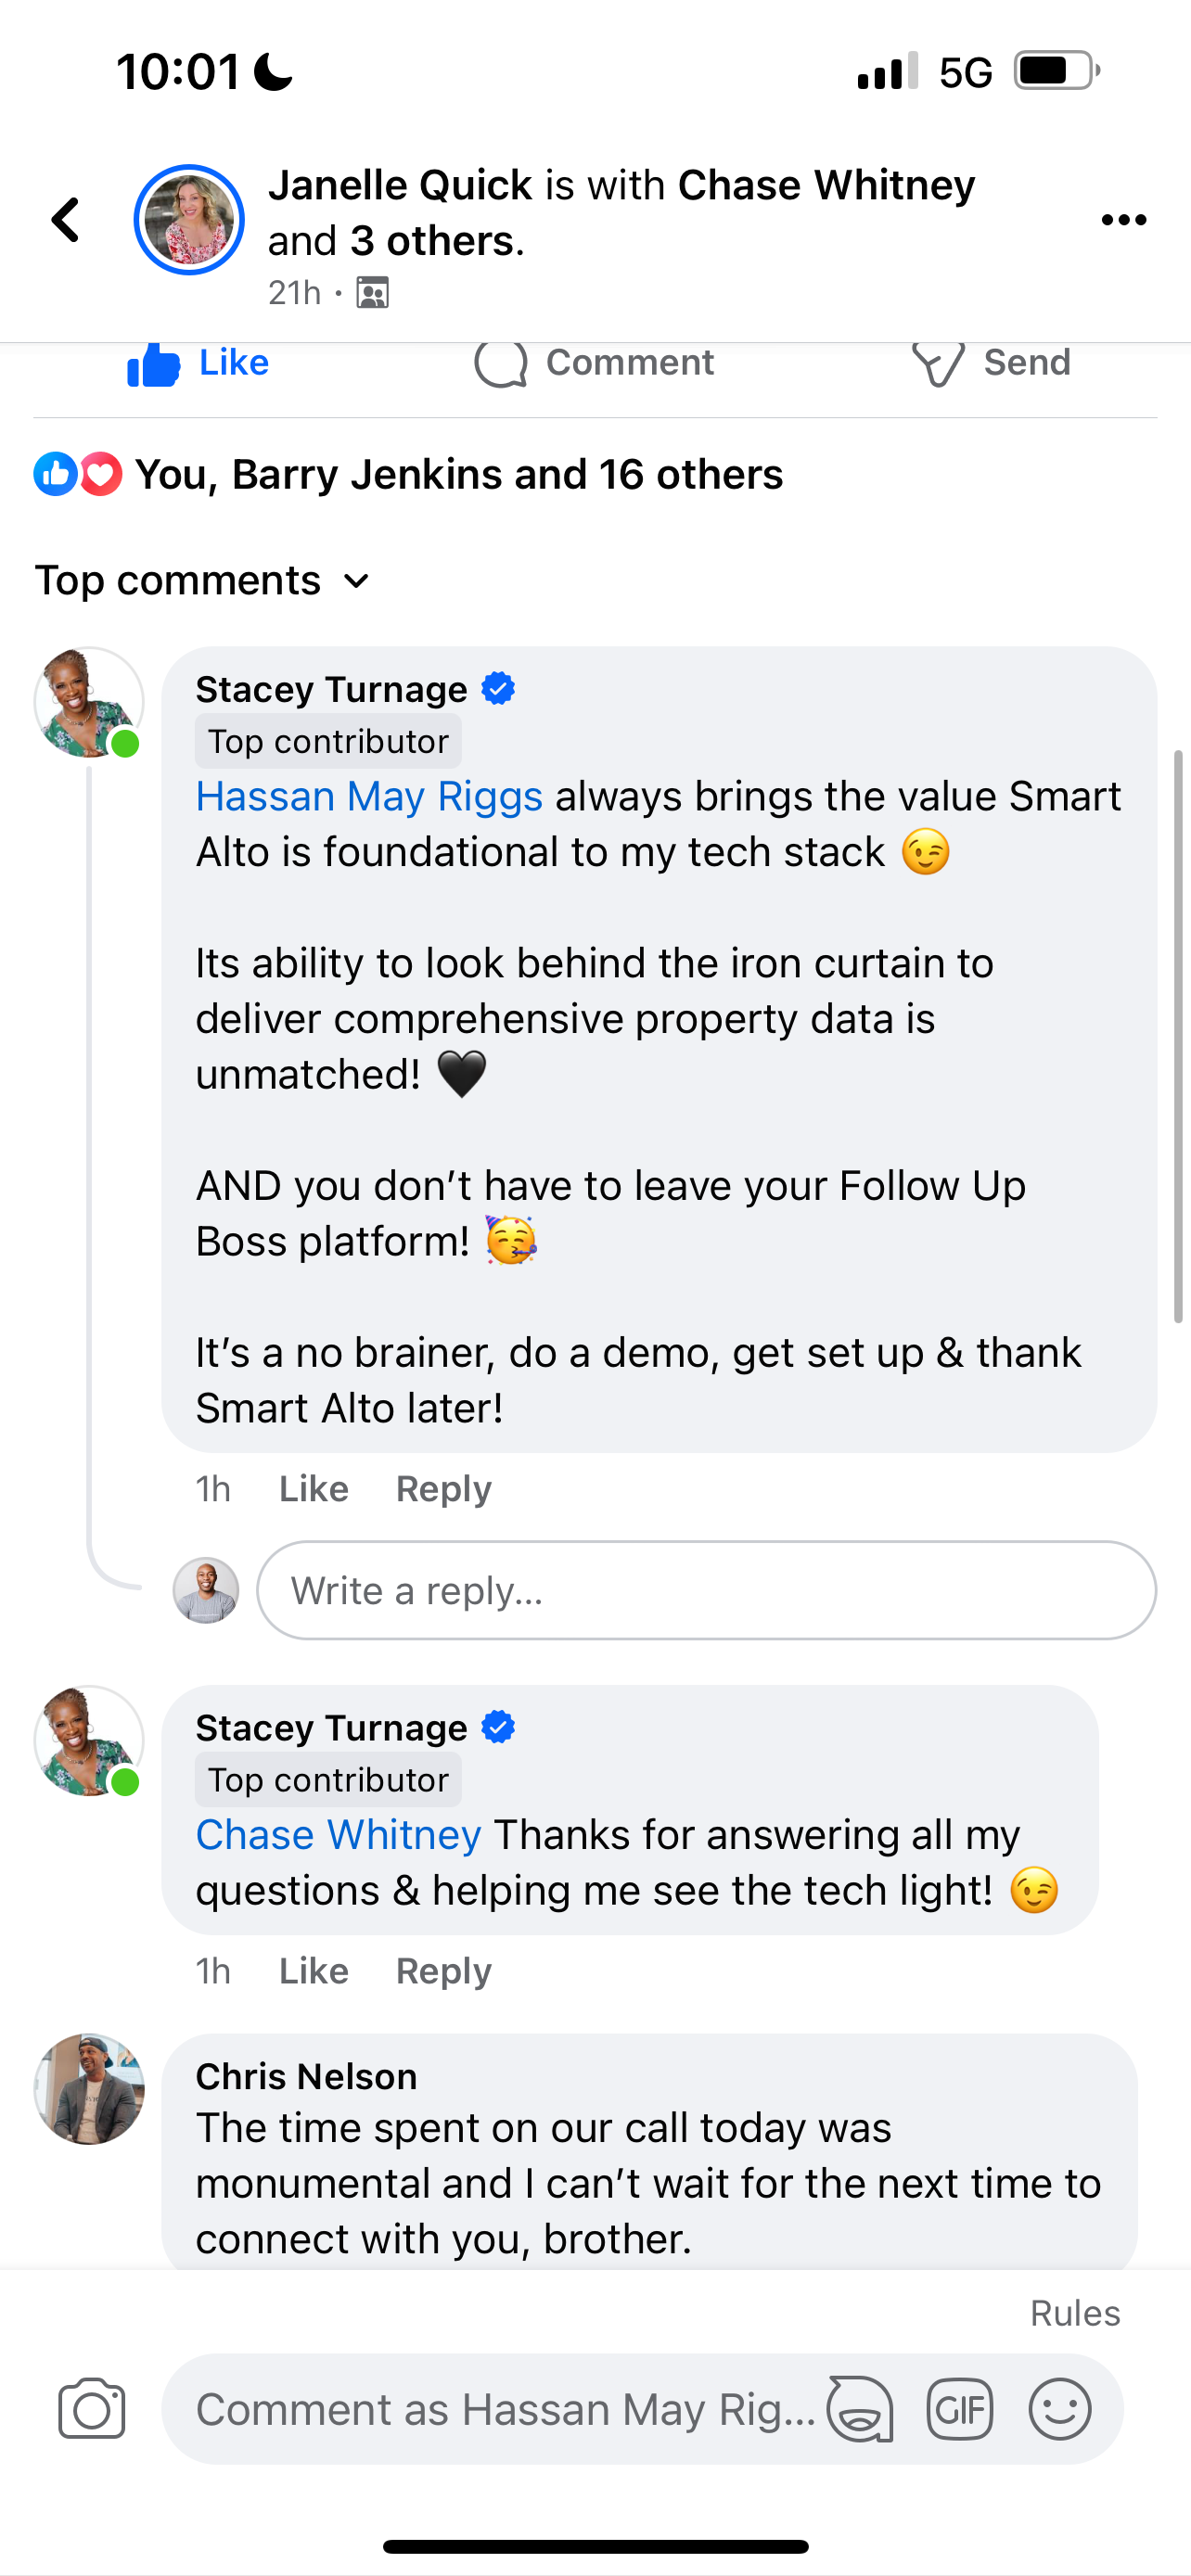This screenshot has height=2576, width=1191.
Task: Open the group Rules link
Action: (1075, 2313)
